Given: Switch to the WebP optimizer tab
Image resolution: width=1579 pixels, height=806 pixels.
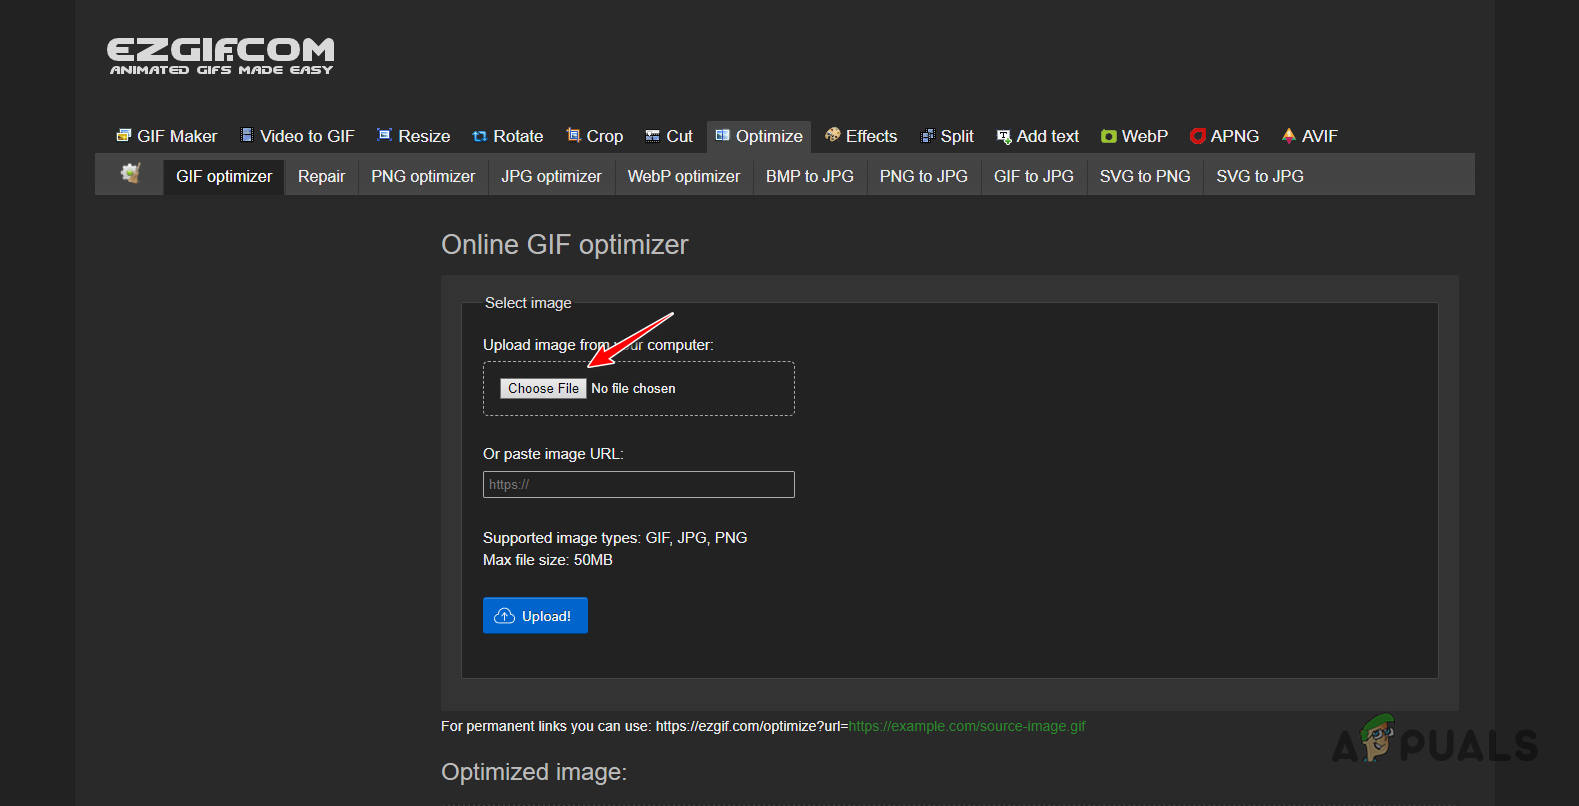Looking at the screenshot, I should (684, 176).
